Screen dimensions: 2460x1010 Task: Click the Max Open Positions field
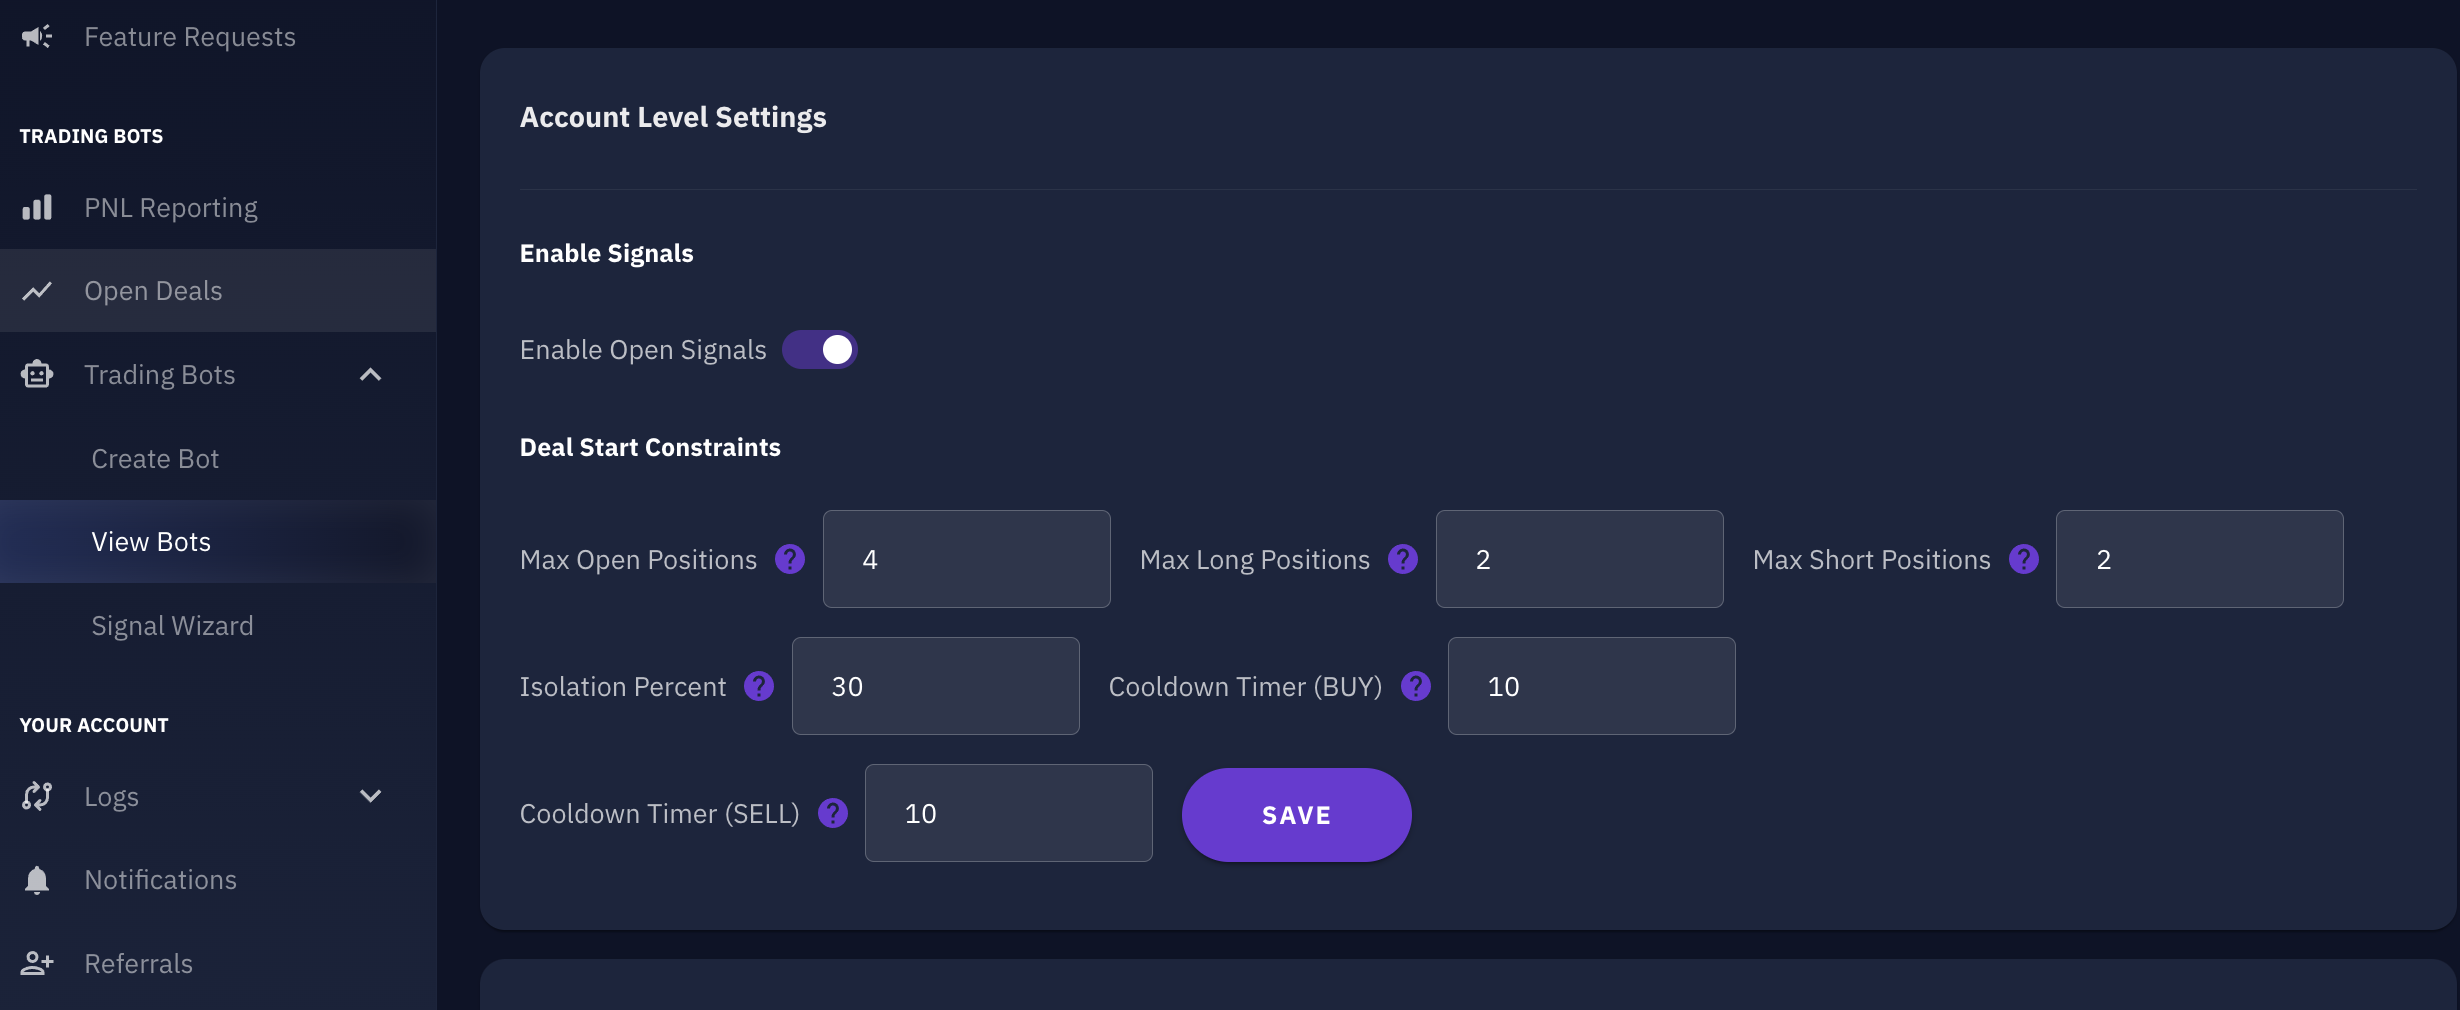click(x=966, y=559)
